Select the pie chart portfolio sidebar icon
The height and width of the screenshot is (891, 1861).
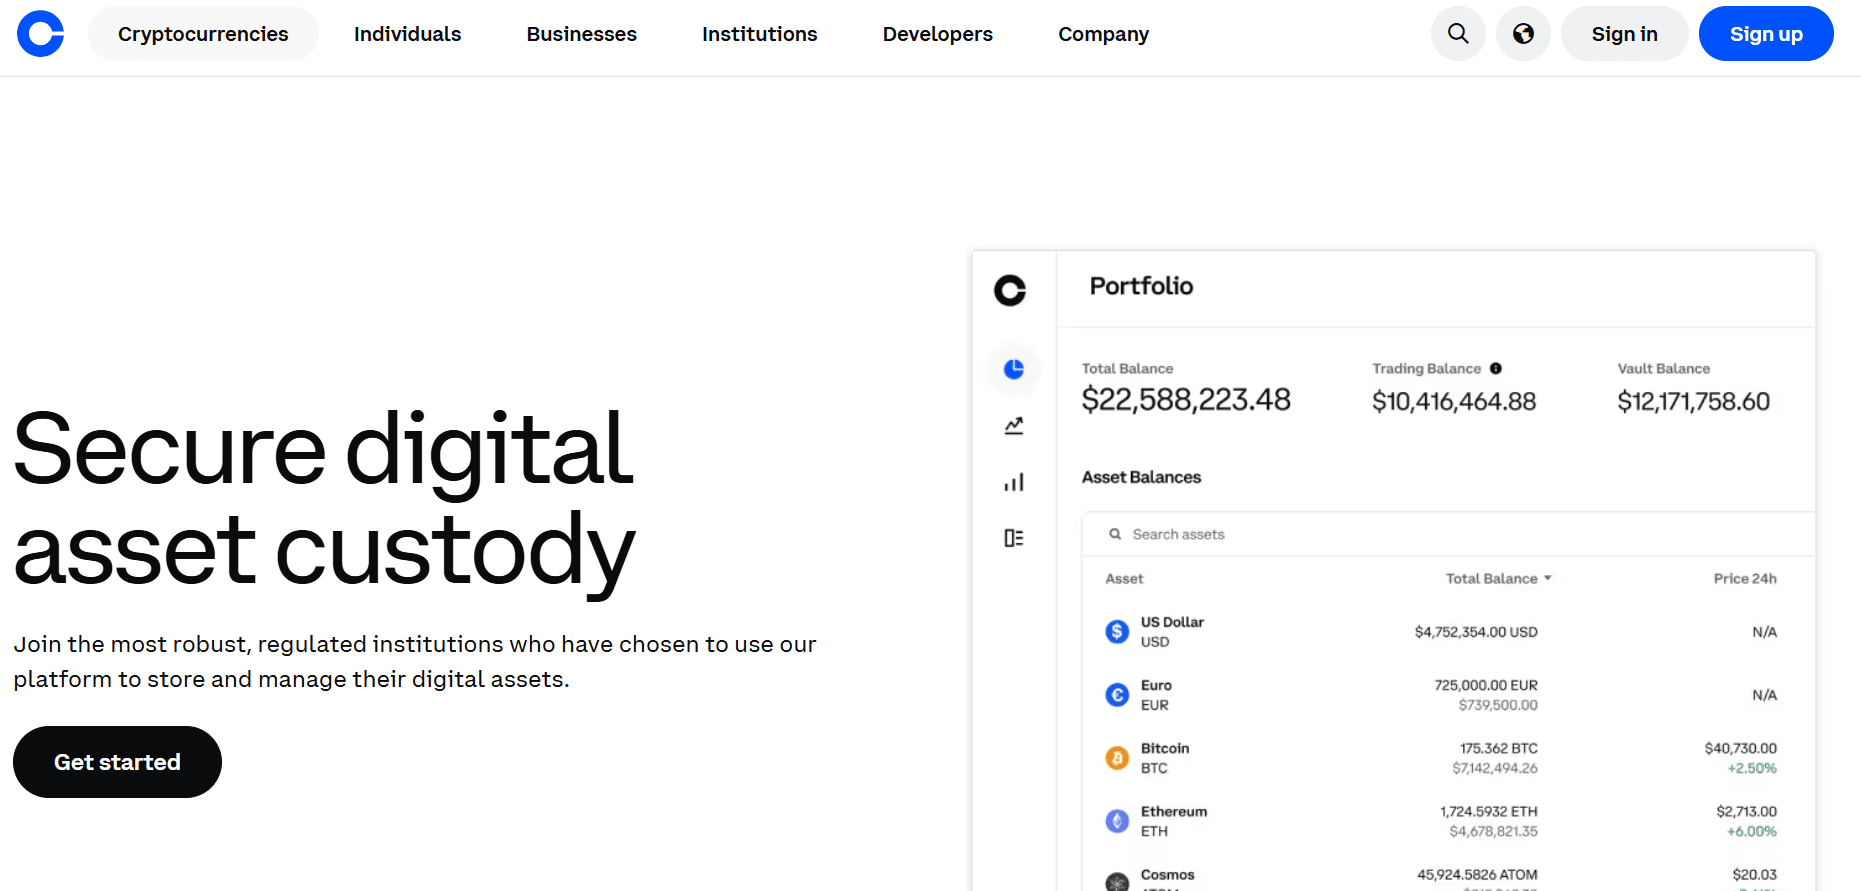(x=1014, y=369)
